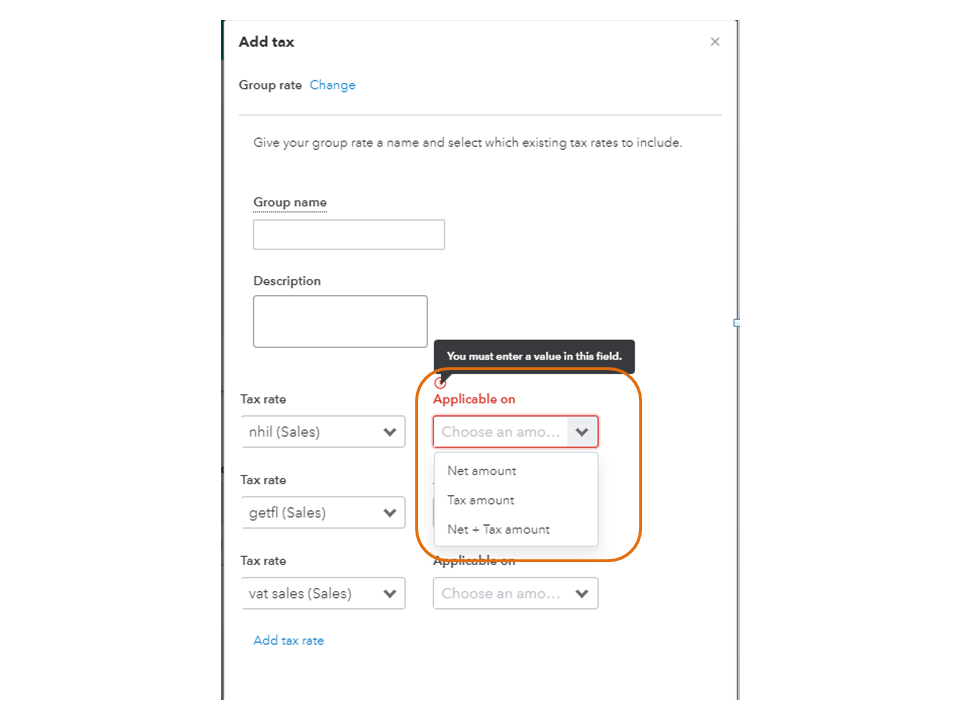Click the red error icon above Applicable on

click(440, 383)
